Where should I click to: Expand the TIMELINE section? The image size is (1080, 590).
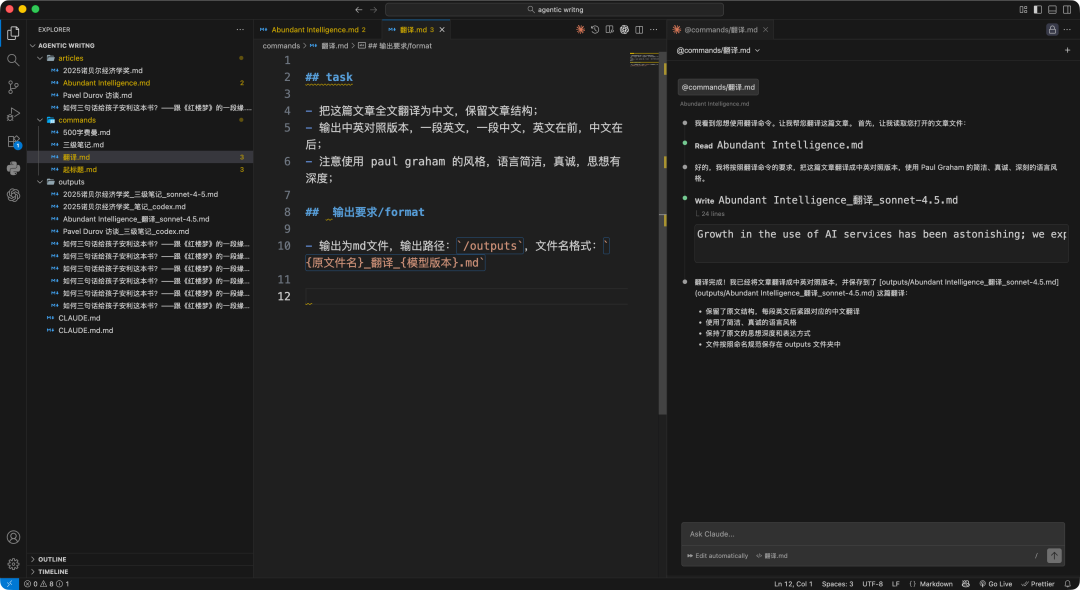coord(140,572)
